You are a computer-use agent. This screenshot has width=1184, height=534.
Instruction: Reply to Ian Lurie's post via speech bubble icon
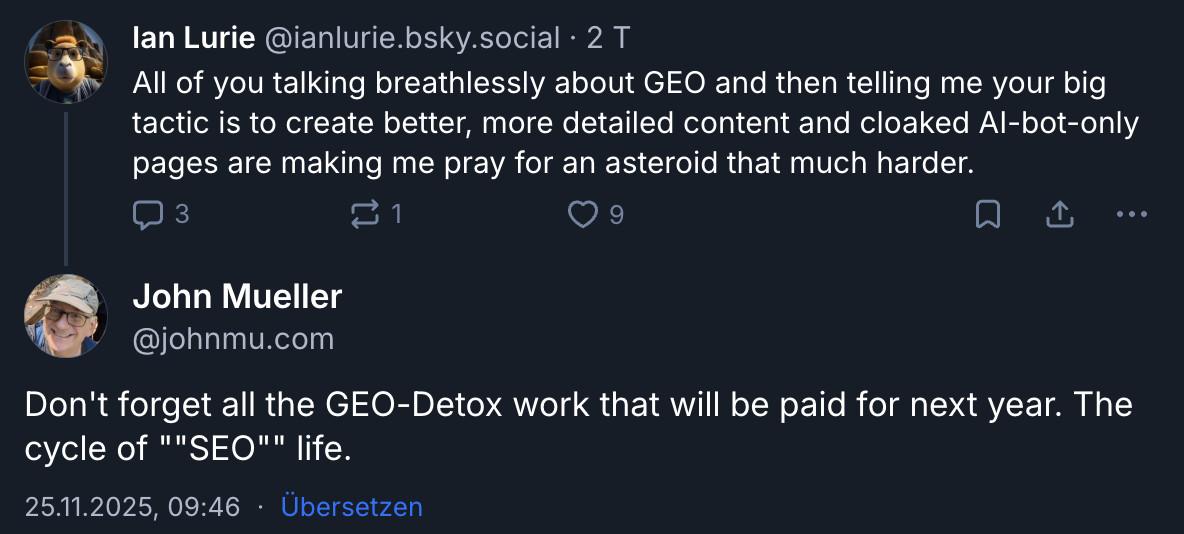coord(147,214)
